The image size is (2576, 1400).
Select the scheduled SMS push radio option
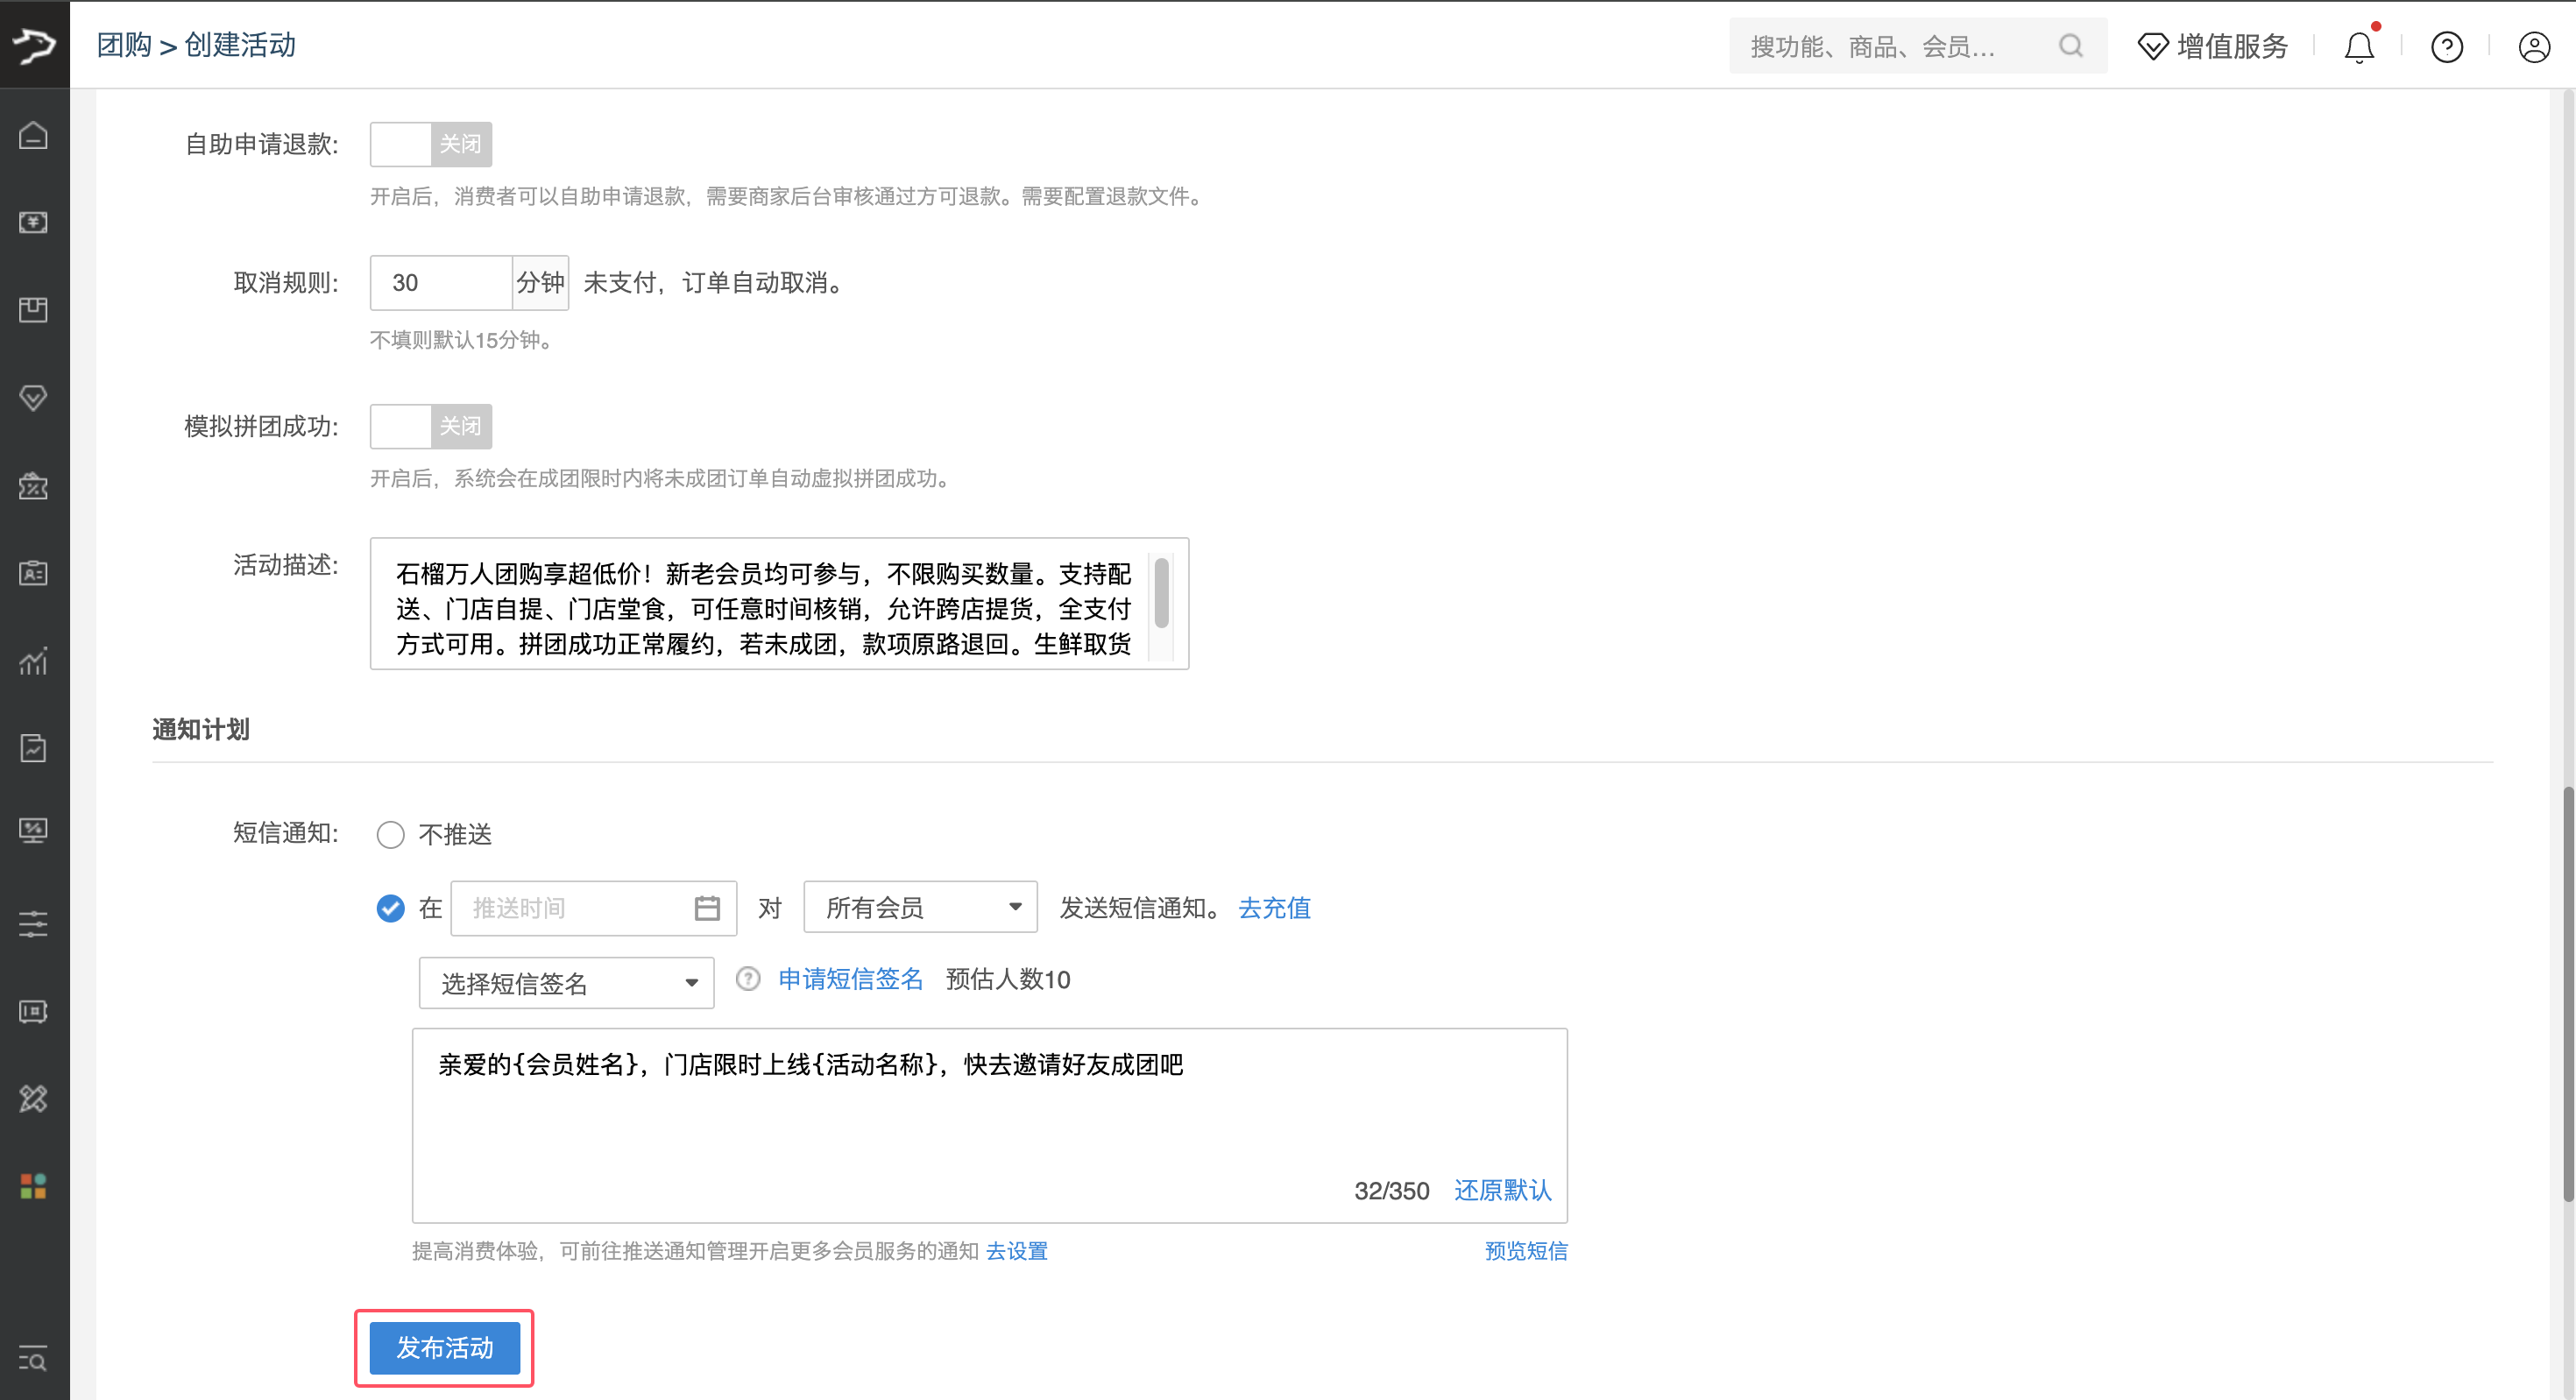(x=390, y=908)
